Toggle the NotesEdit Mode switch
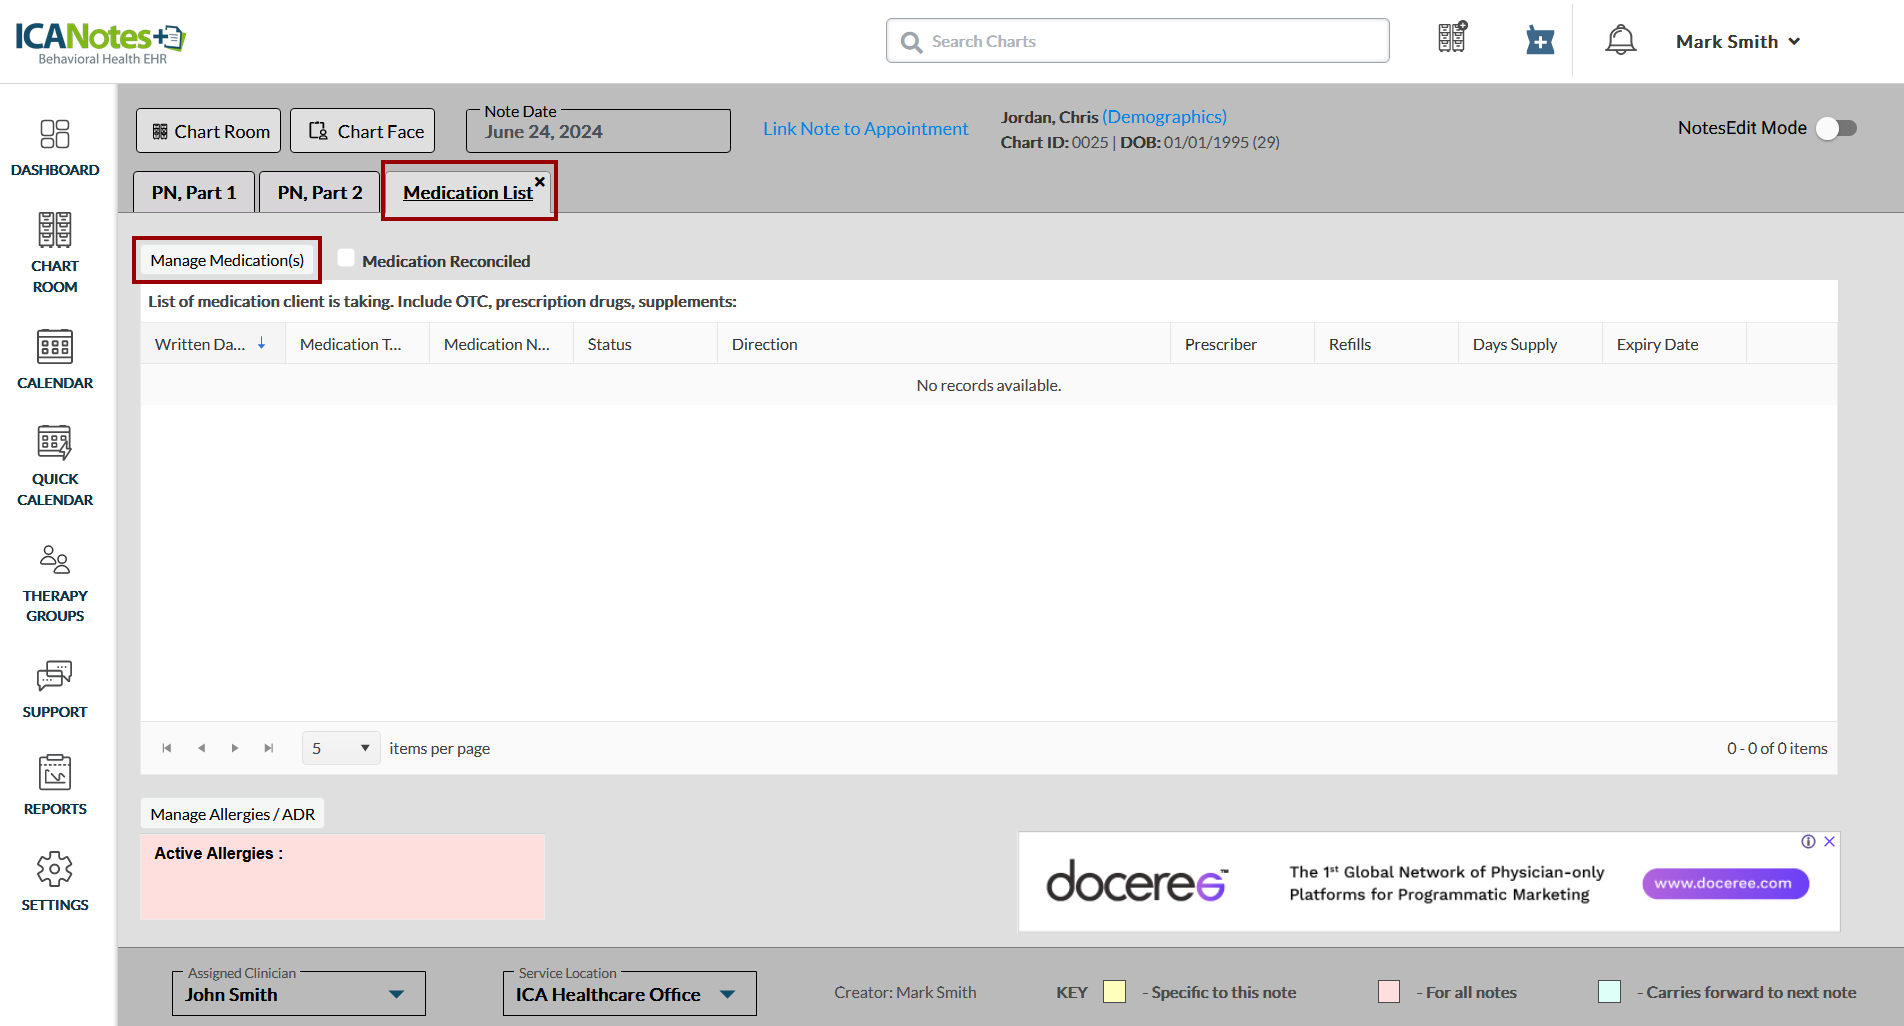Screen dimensions: 1904x1026 [1836, 128]
